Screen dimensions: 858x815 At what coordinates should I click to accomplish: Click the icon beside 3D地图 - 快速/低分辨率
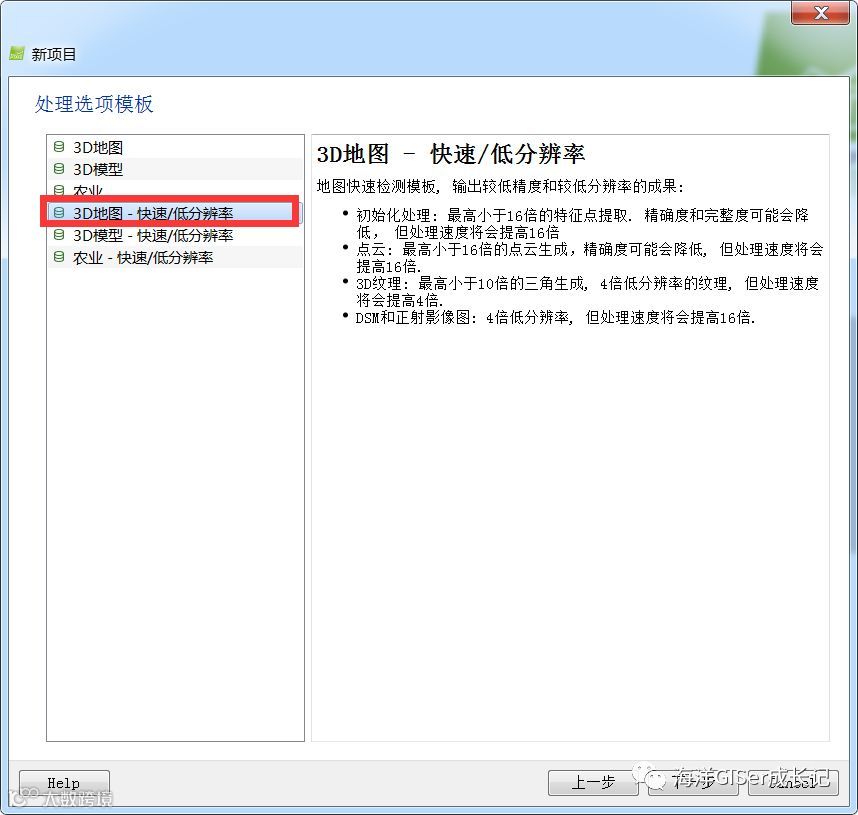(59, 212)
